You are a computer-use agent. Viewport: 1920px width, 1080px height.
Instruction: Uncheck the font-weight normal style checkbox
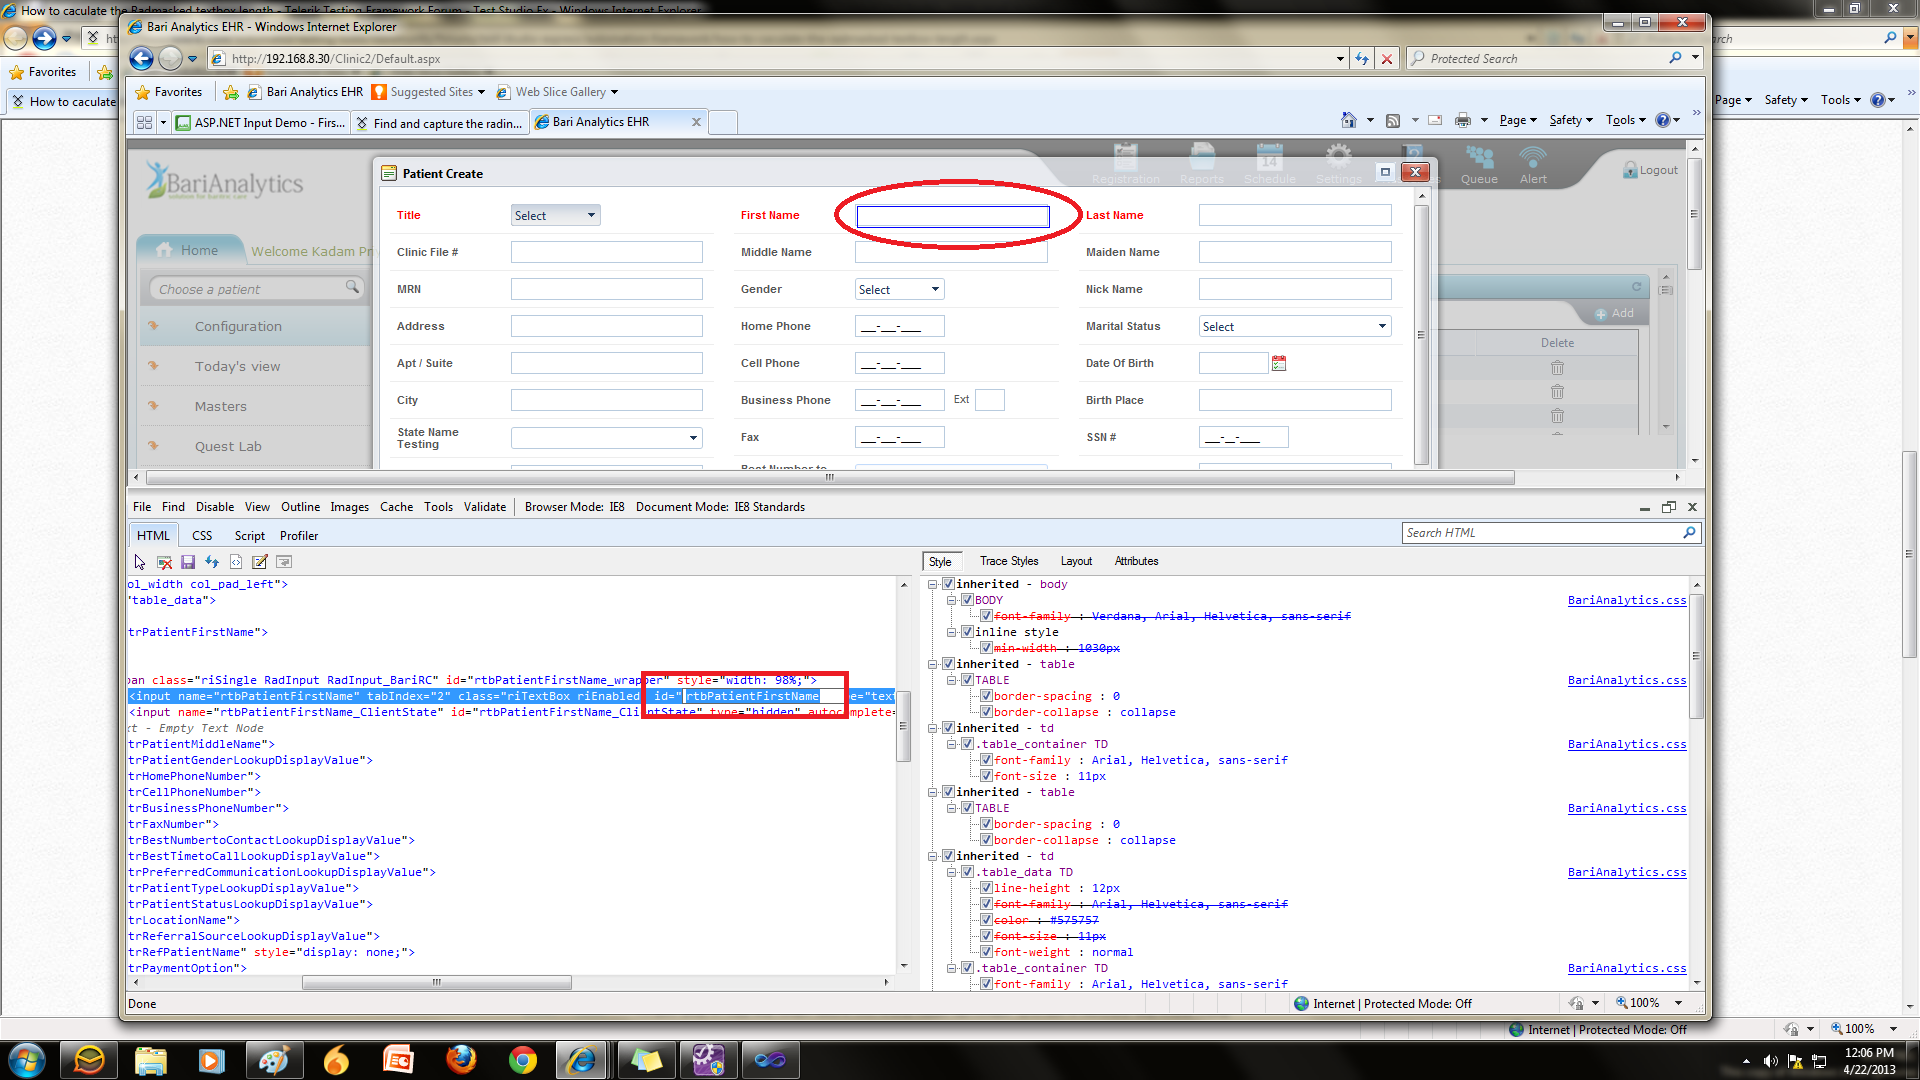(986, 952)
